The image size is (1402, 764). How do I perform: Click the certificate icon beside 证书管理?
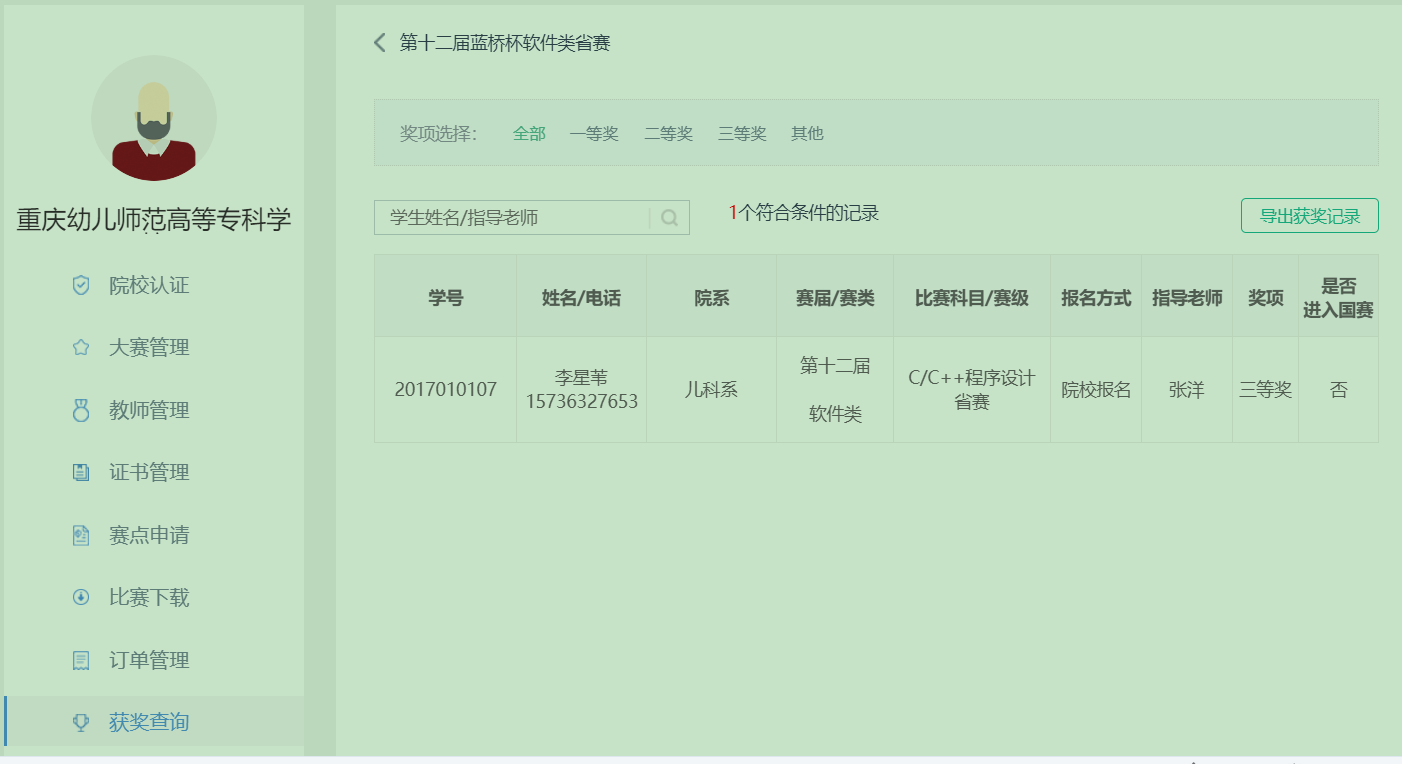pyautogui.click(x=81, y=473)
